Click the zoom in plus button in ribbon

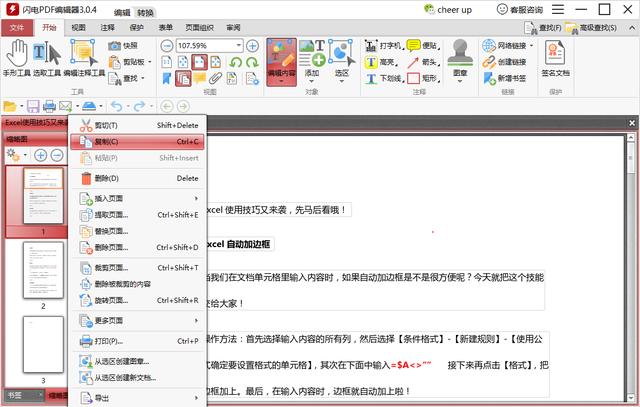[x=252, y=46]
